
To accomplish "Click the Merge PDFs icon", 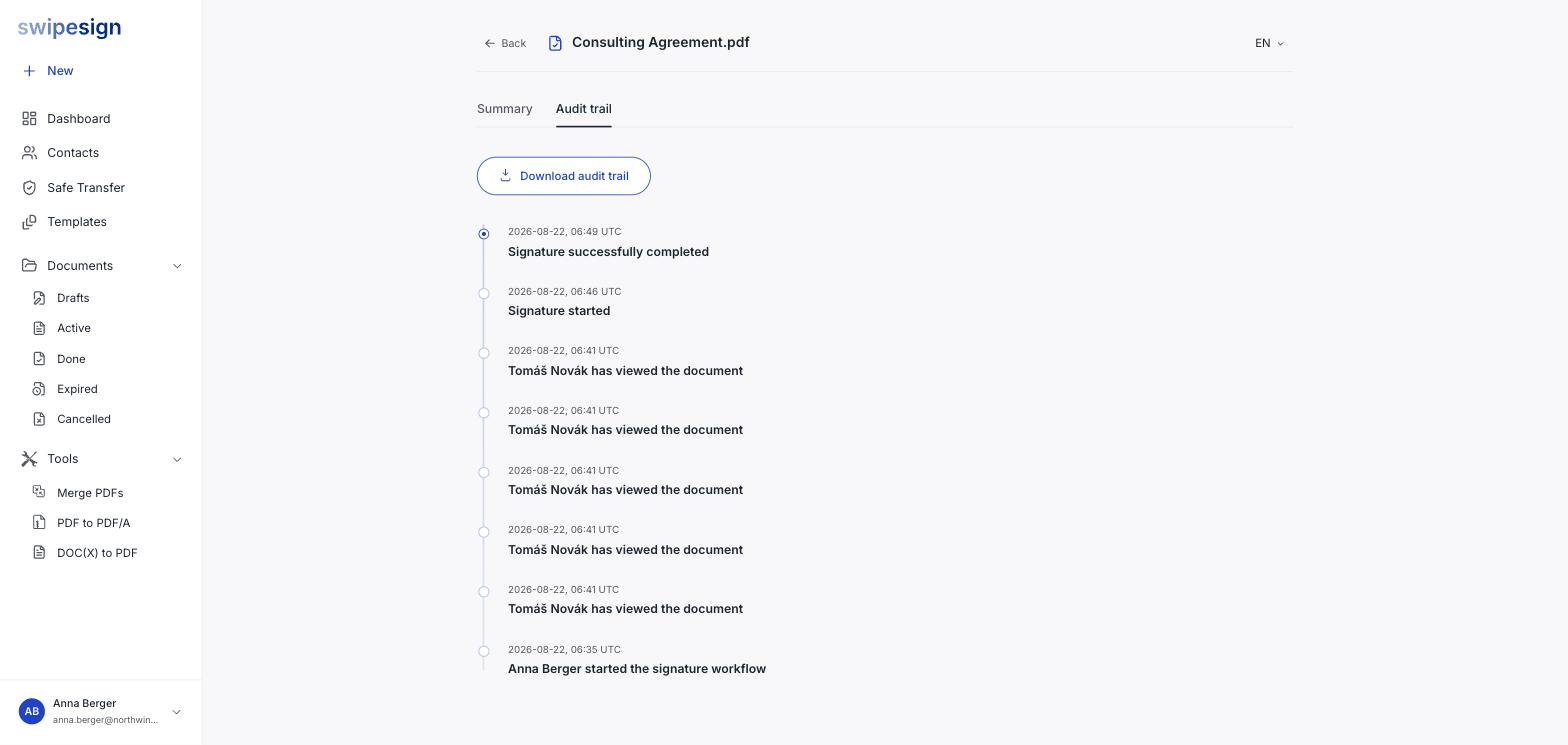I will pyautogui.click(x=39, y=493).
